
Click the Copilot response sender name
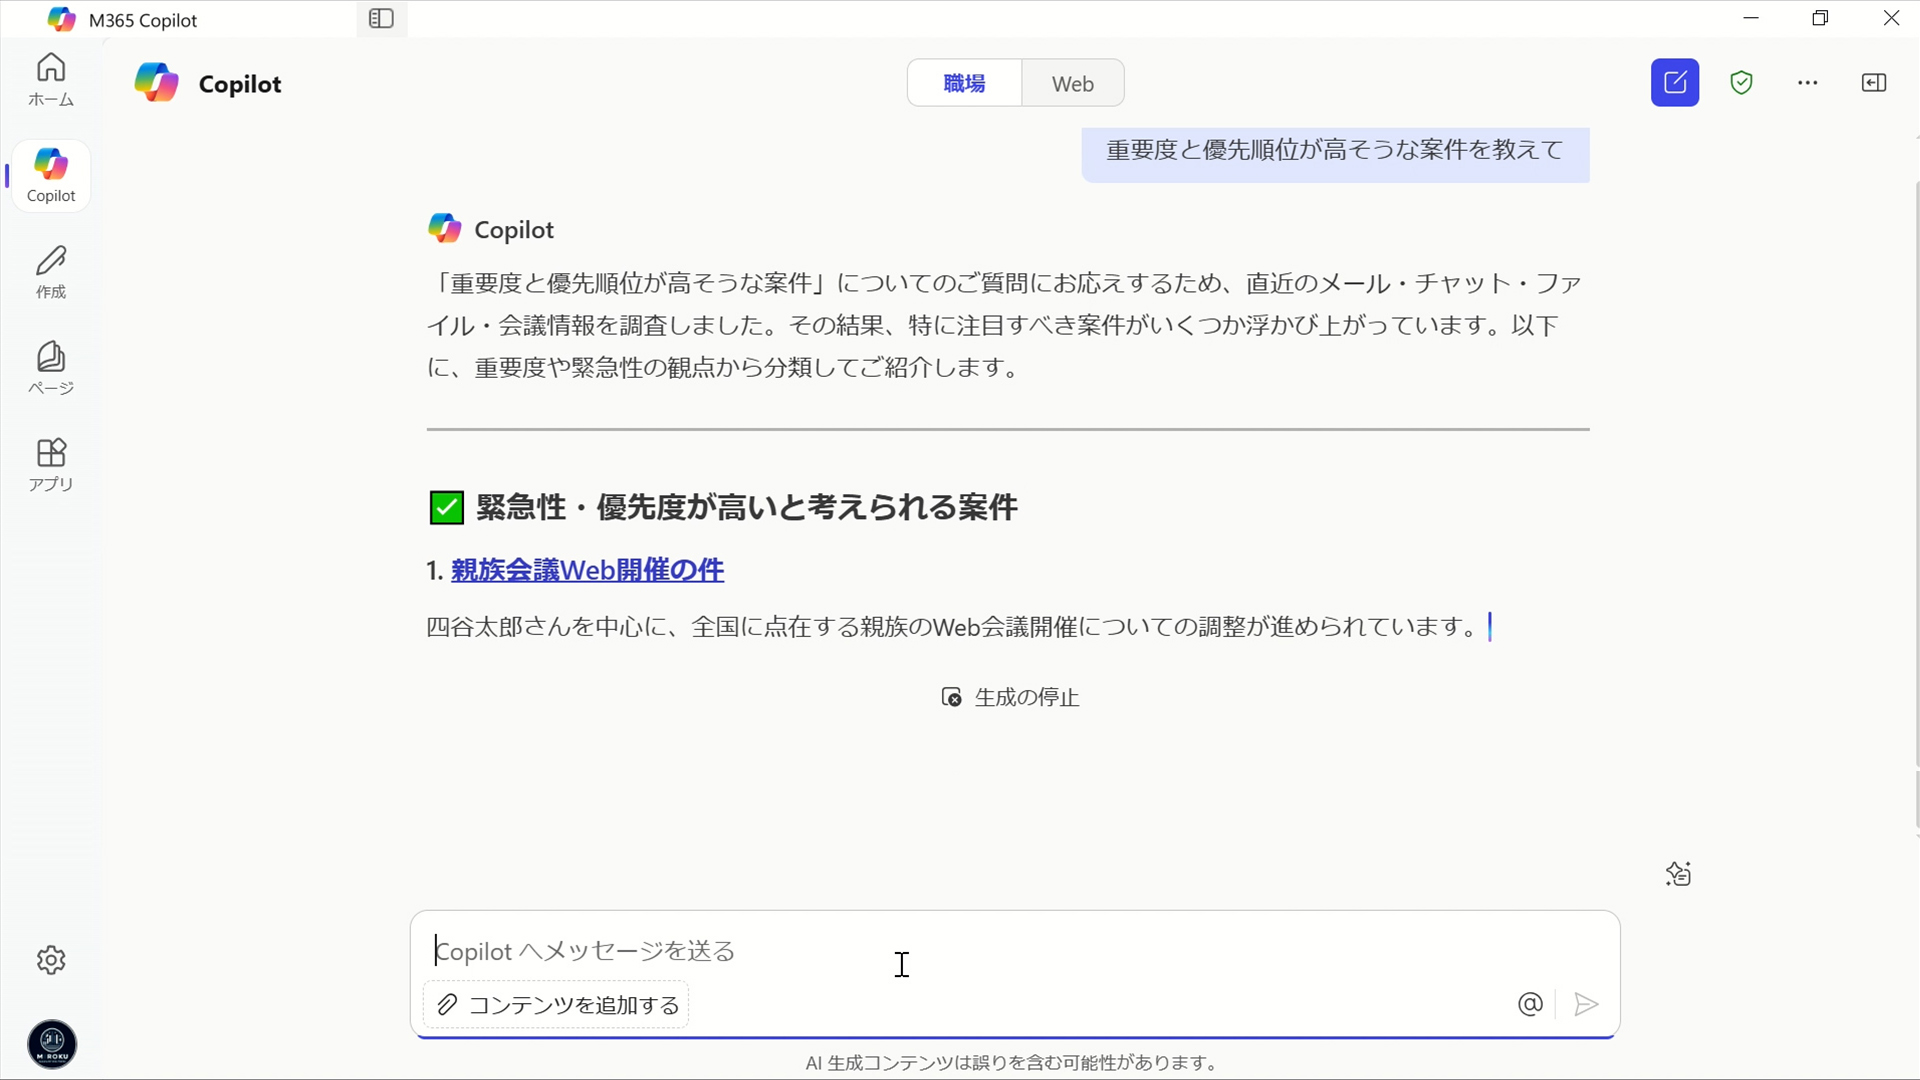click(x=513, y=230)
